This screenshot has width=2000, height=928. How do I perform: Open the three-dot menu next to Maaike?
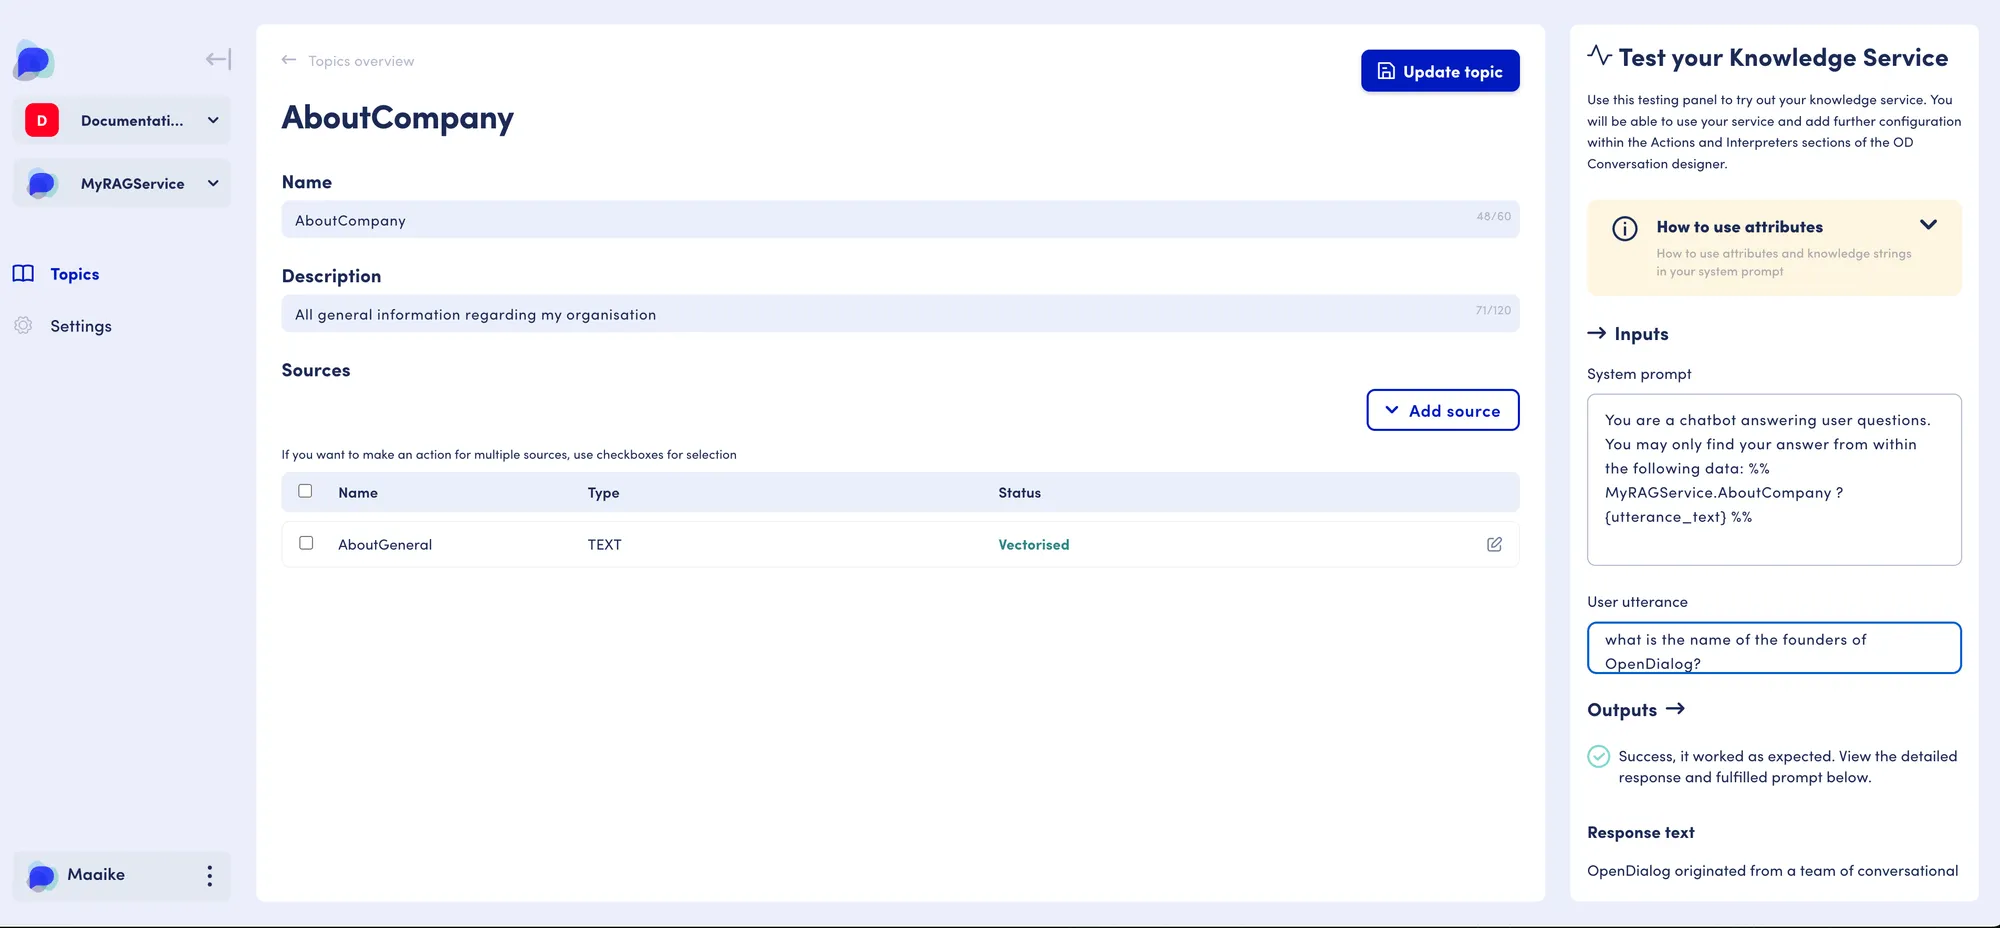[x=209, y=876]
